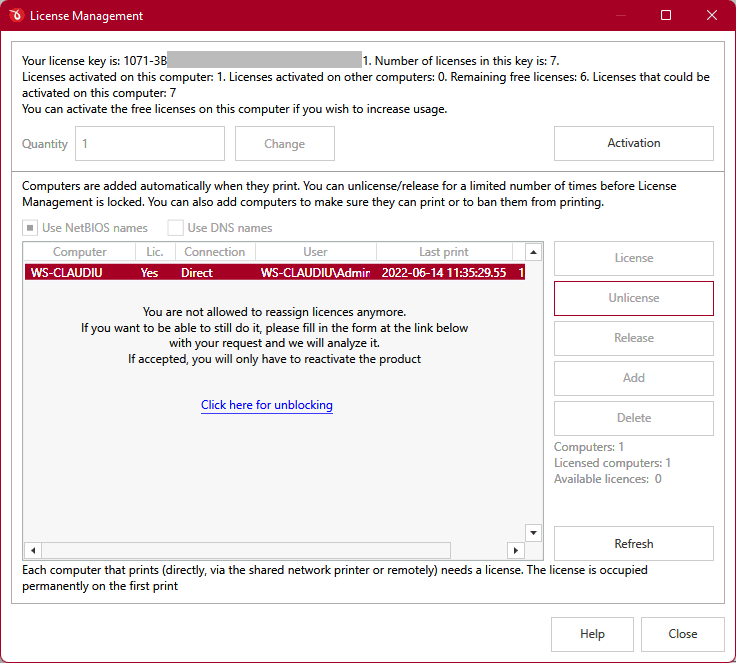Open the Click here for unblocking link
The height and width of the screenshot is (663, 736).
(x=267, y=405)
